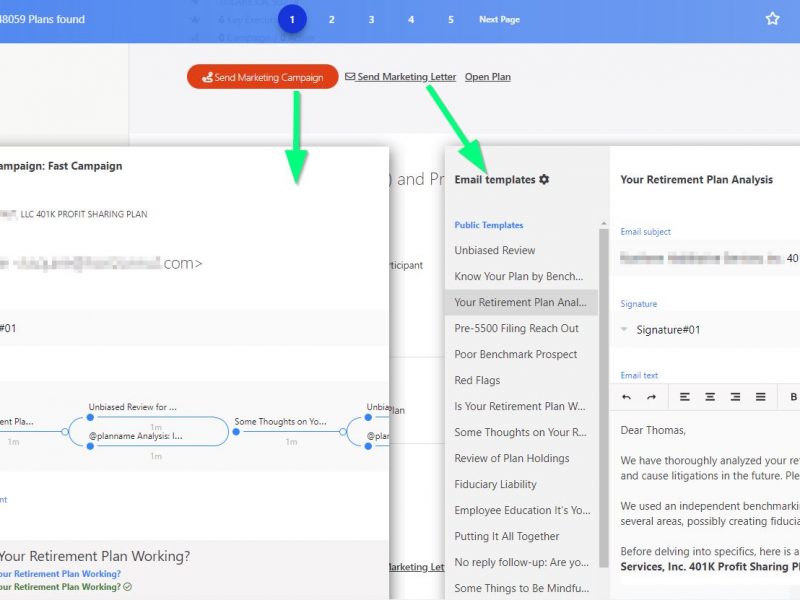Open the Fiduciary Liability template
The height and width of the screenshot is (600, 800).
495,484
